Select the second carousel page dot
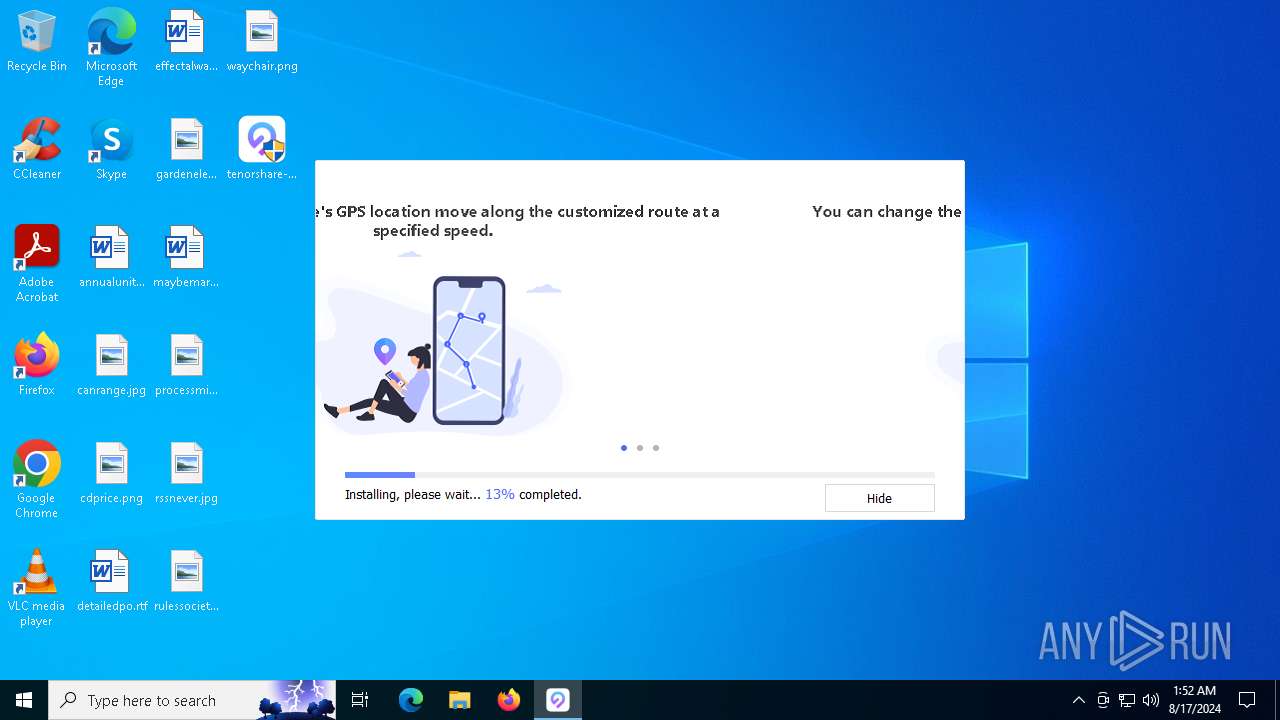This screenshot has height=720, width=1280. click(640, 448)
